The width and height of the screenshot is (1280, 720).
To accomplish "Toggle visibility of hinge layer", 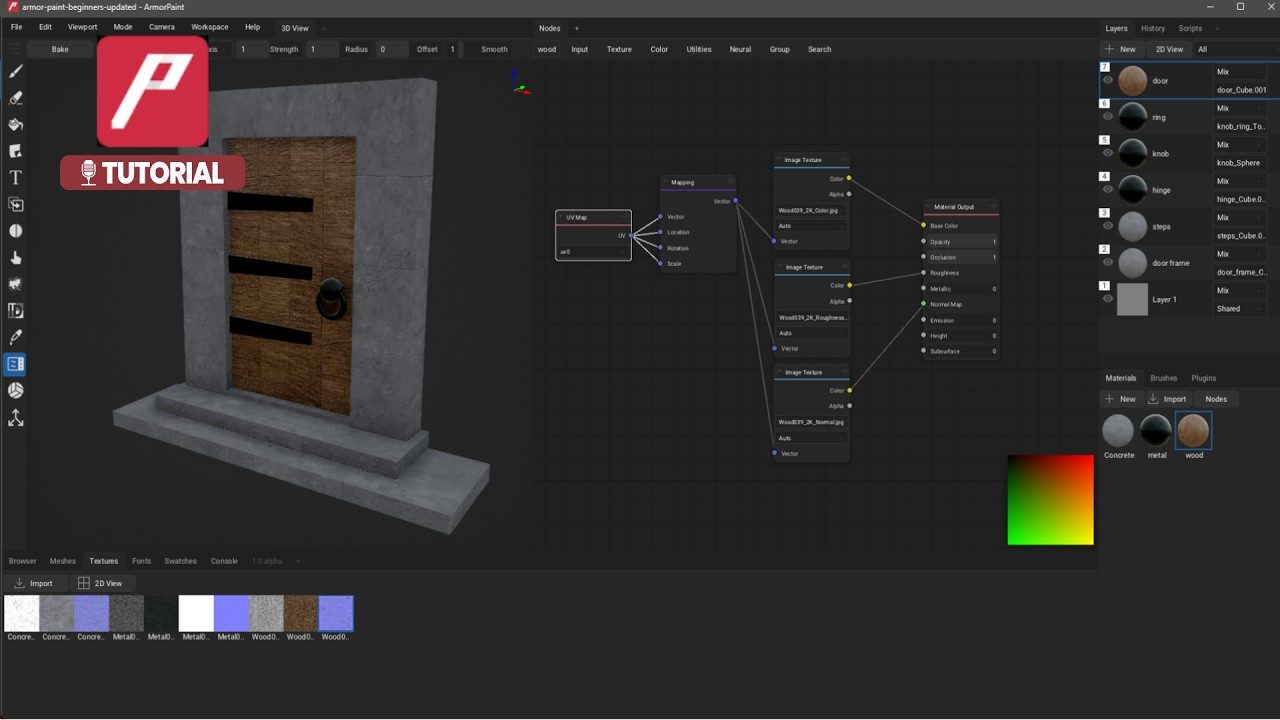I will 1107,190.
